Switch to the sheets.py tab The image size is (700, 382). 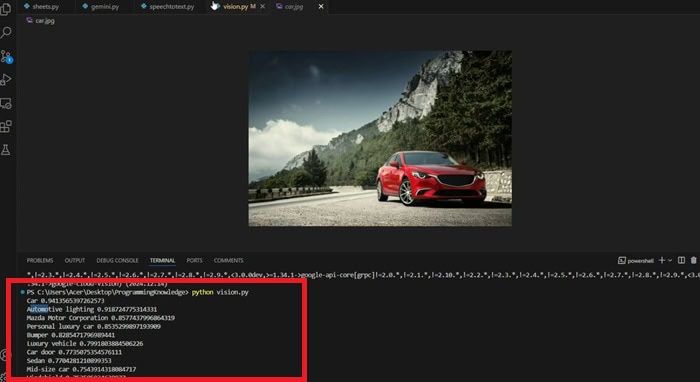tap(41, 7)
